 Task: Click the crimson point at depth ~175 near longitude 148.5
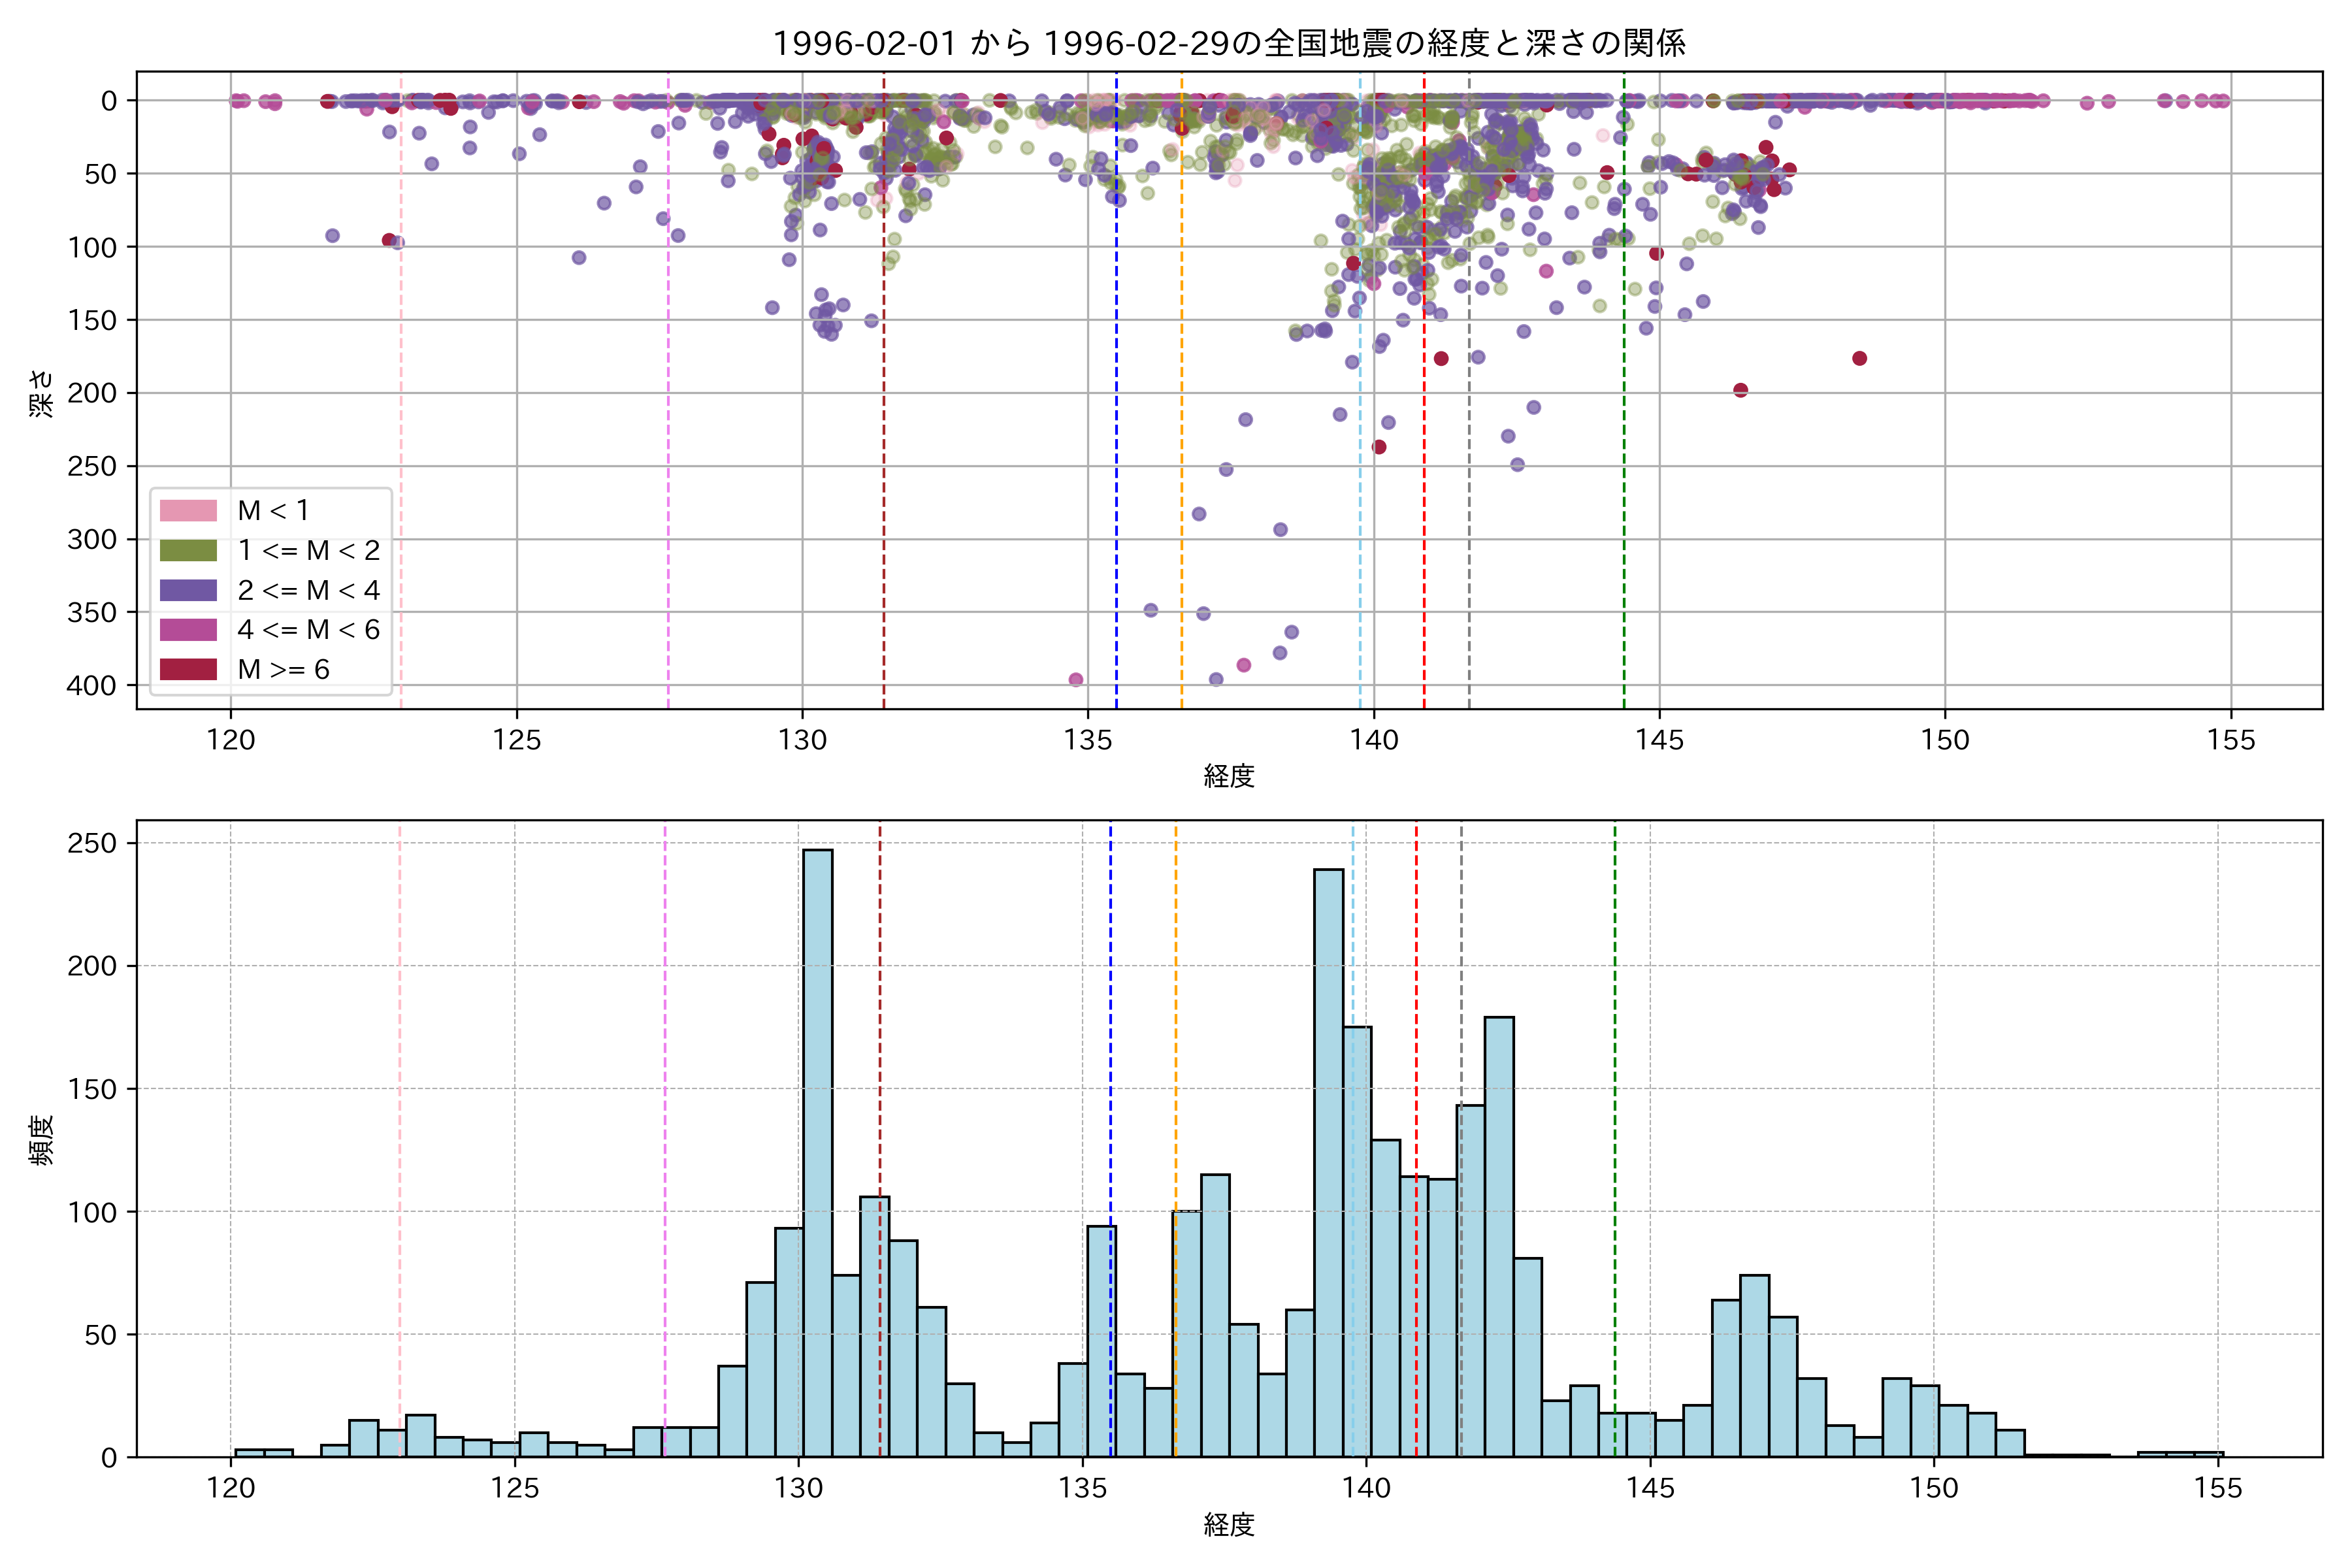(1859, 358)
